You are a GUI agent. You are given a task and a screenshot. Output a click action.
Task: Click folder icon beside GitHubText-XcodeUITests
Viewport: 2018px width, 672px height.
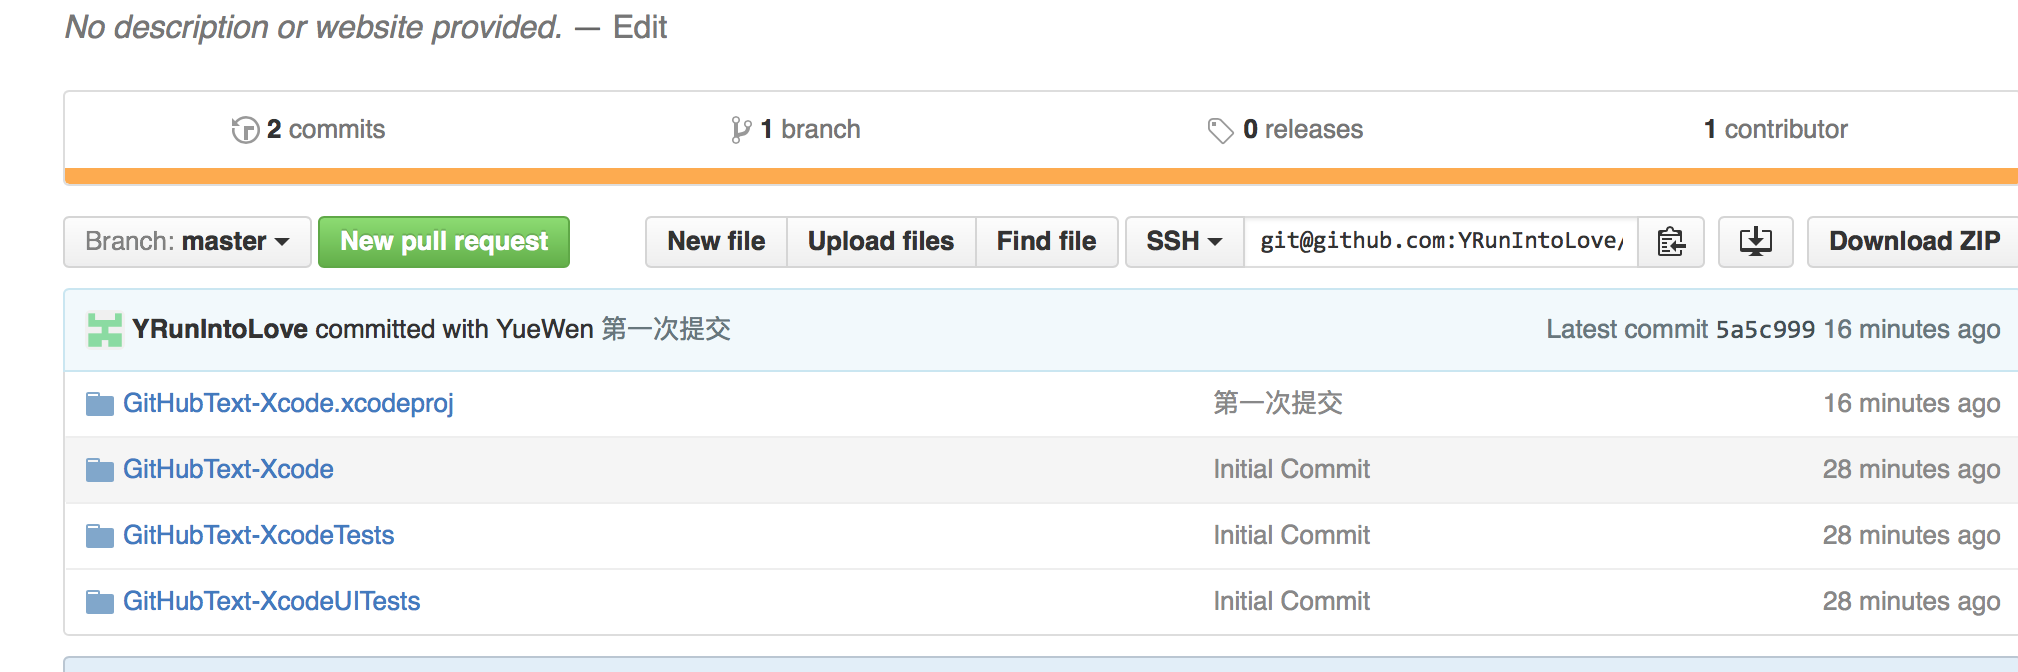coord(100,602)
